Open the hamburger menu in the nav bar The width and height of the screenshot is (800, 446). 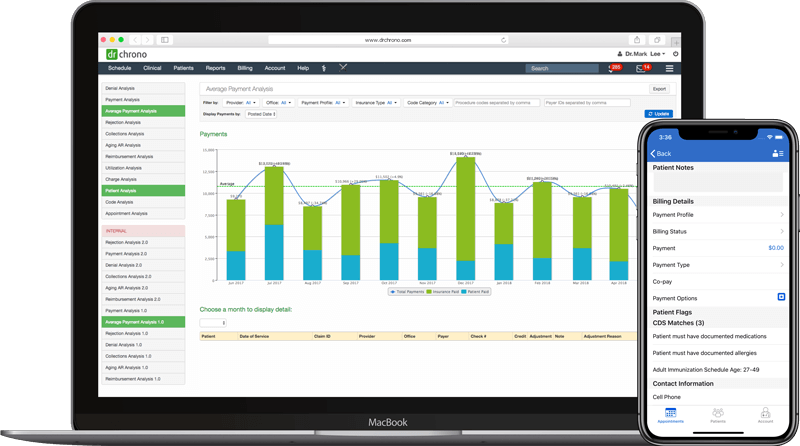pyautogui.click(x=669, y=68)
